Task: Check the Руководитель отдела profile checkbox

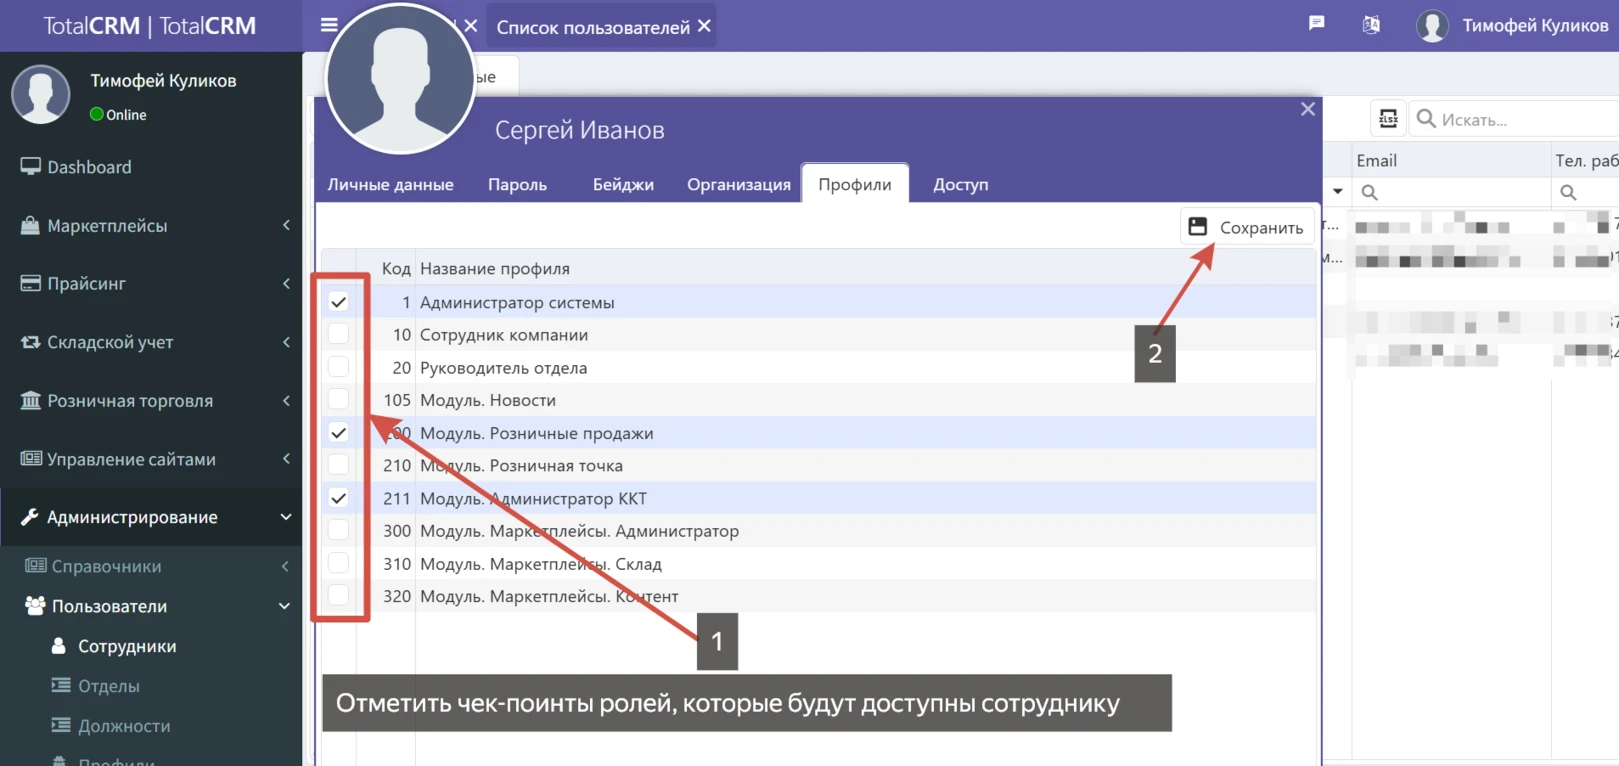Action: [x=339, y=367]
